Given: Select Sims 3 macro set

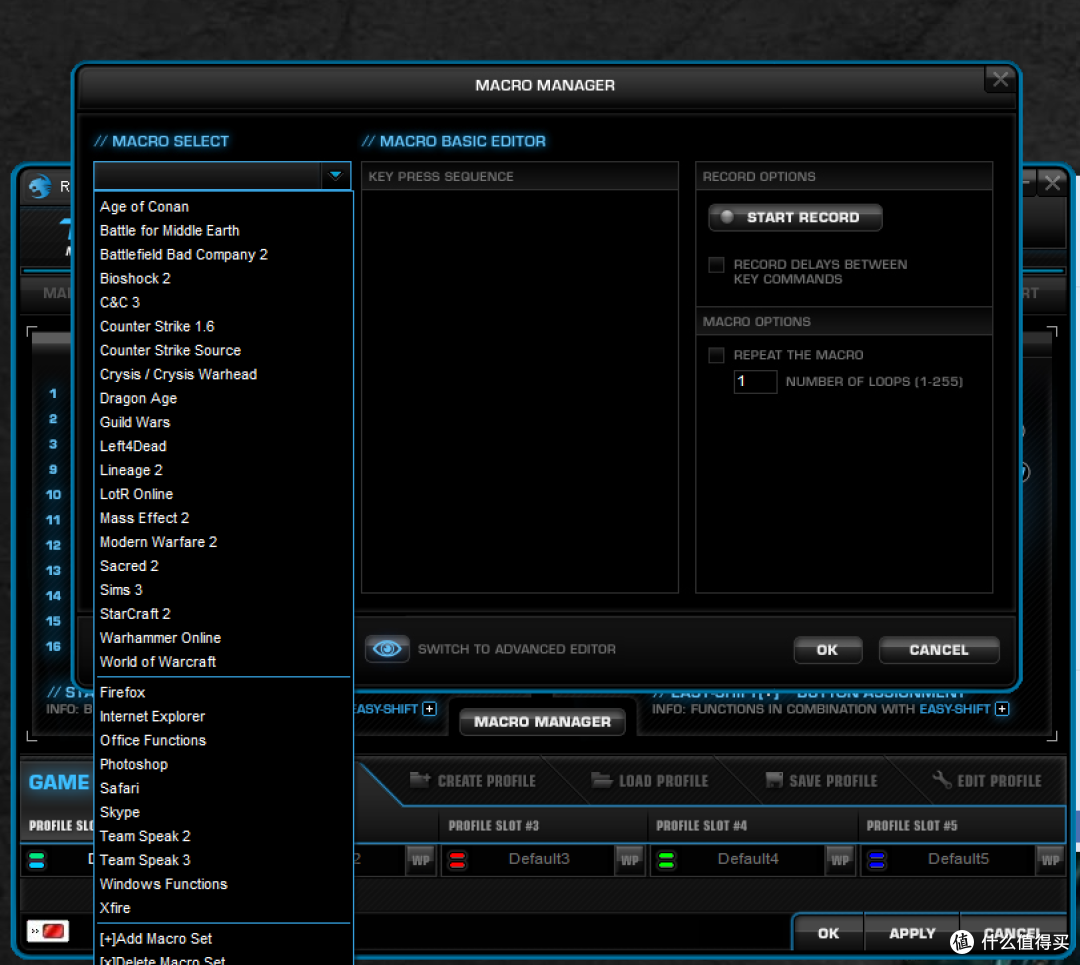Looking at the screenshot, I should pos(121,590).
